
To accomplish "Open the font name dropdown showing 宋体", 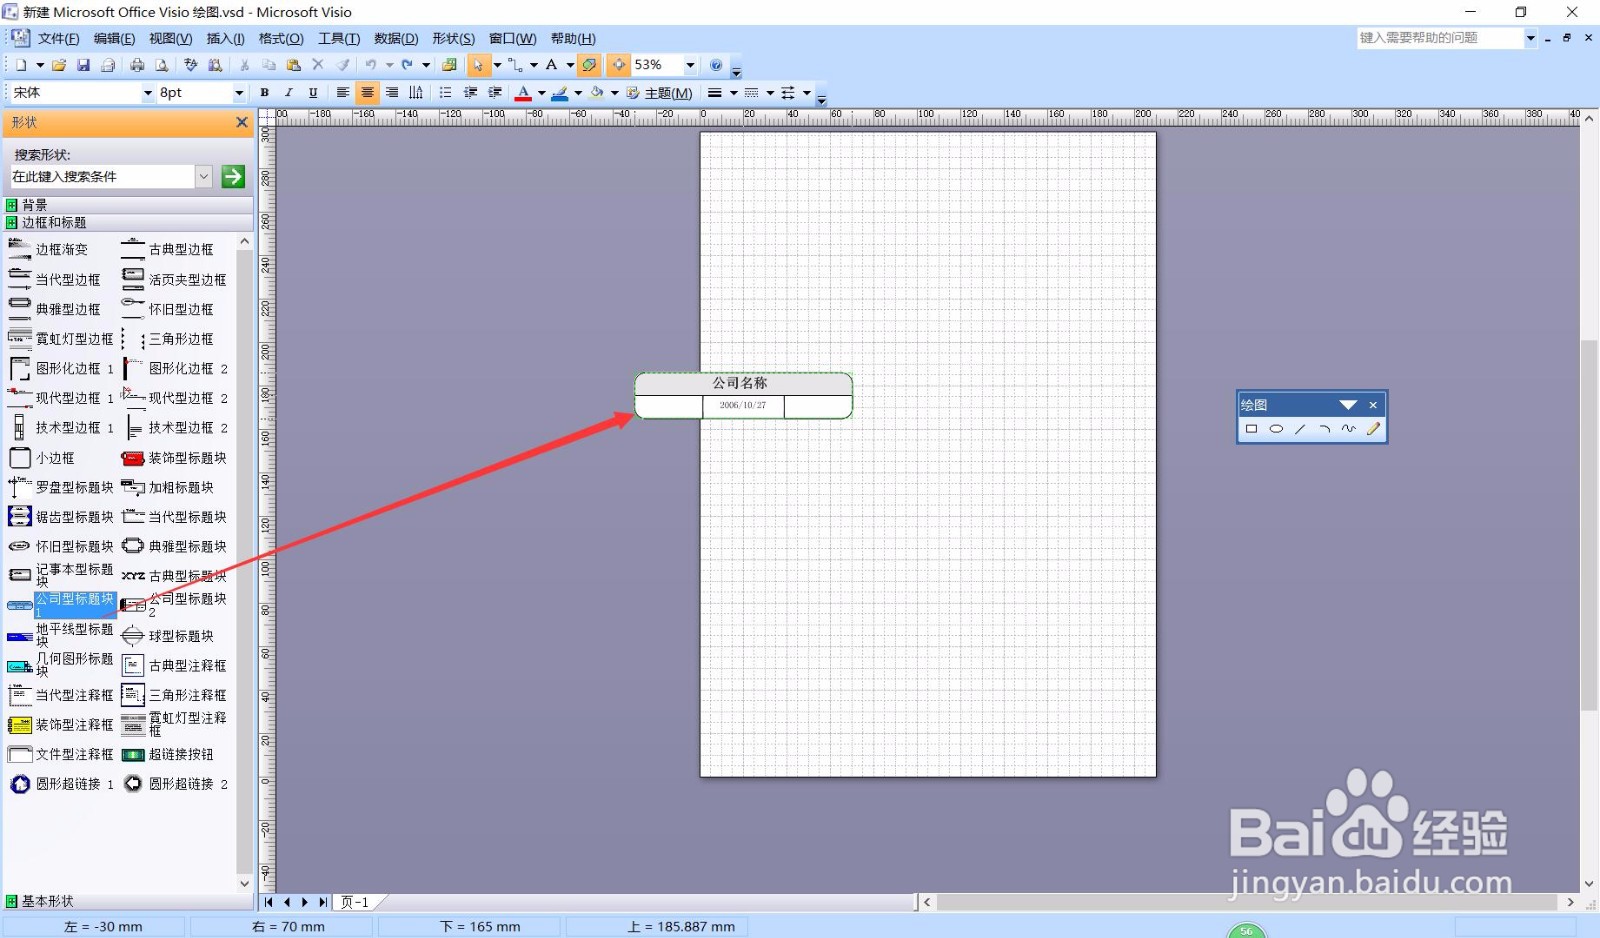I will [x=148, y=93].
